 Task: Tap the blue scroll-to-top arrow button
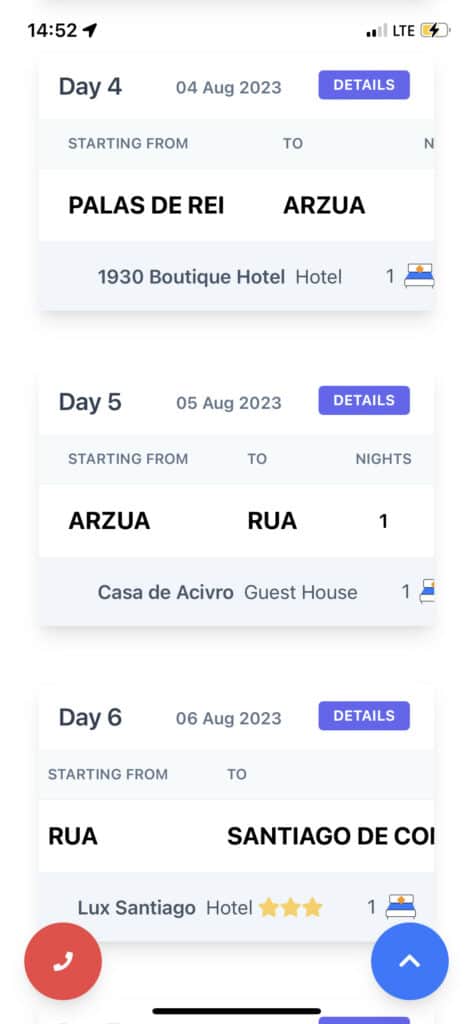coord(410,961)
